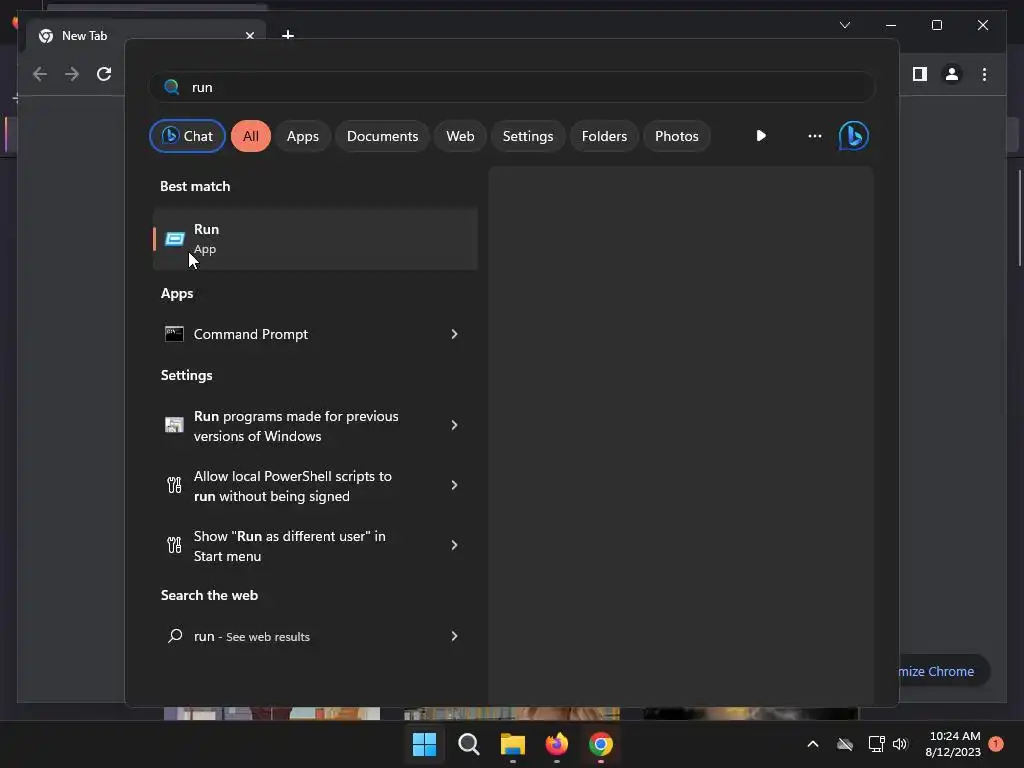Open volume speaker tray icon
The height and width of the screenshot is (768, 1024).
(900, 744)
